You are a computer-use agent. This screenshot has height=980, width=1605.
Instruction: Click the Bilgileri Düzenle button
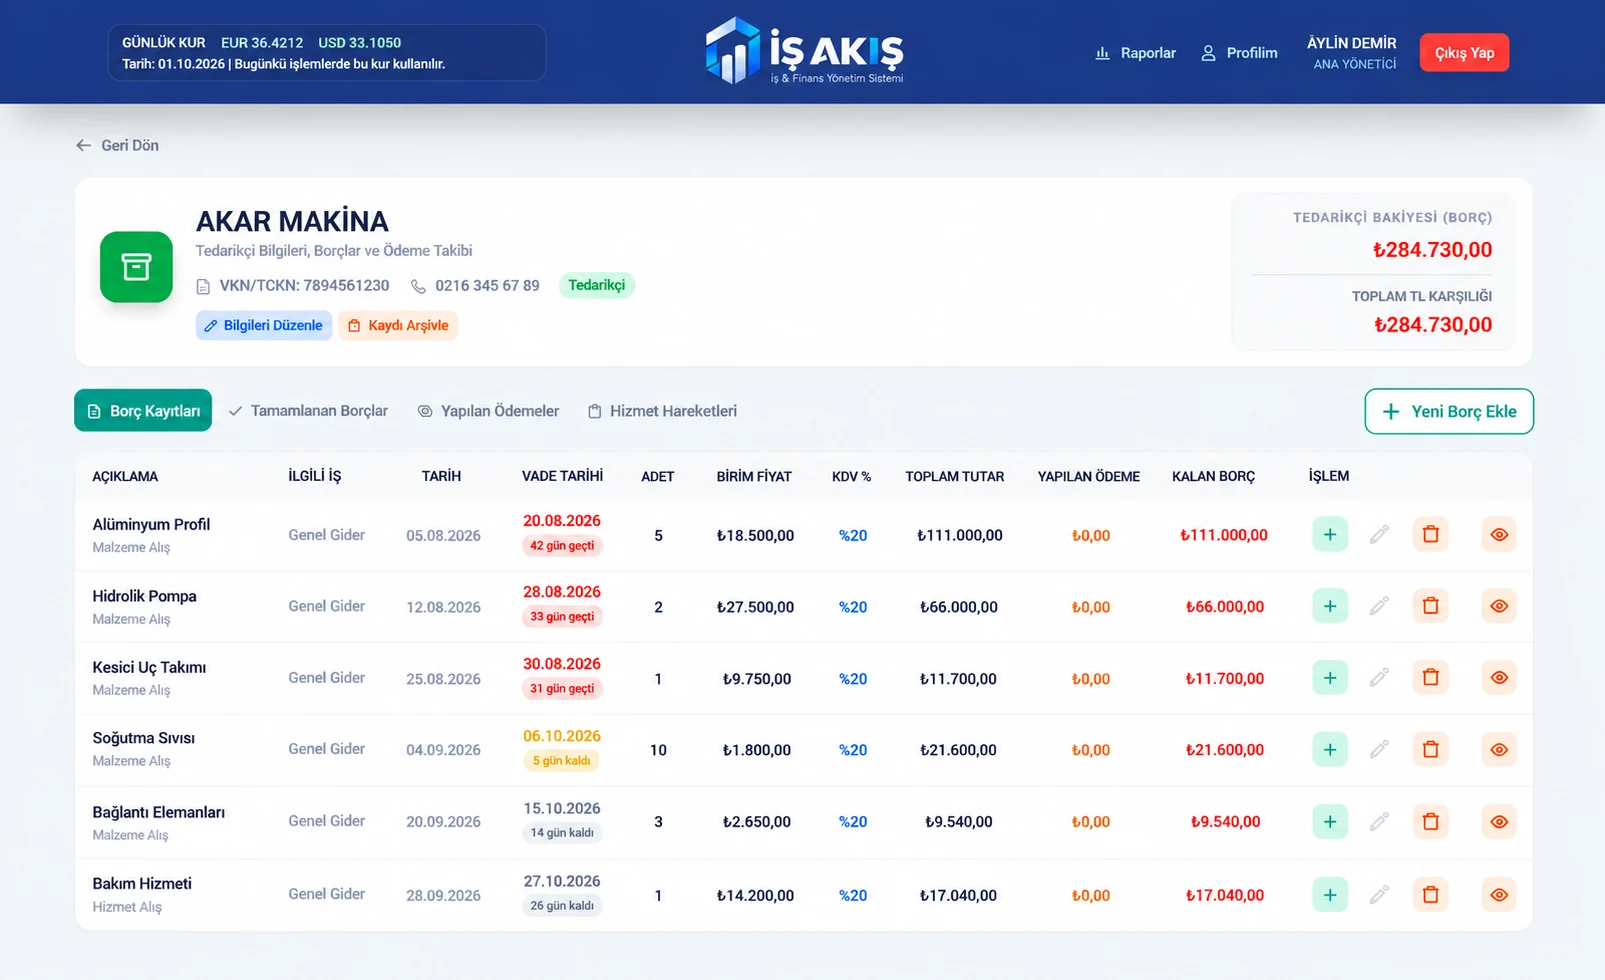coord(264,326)
